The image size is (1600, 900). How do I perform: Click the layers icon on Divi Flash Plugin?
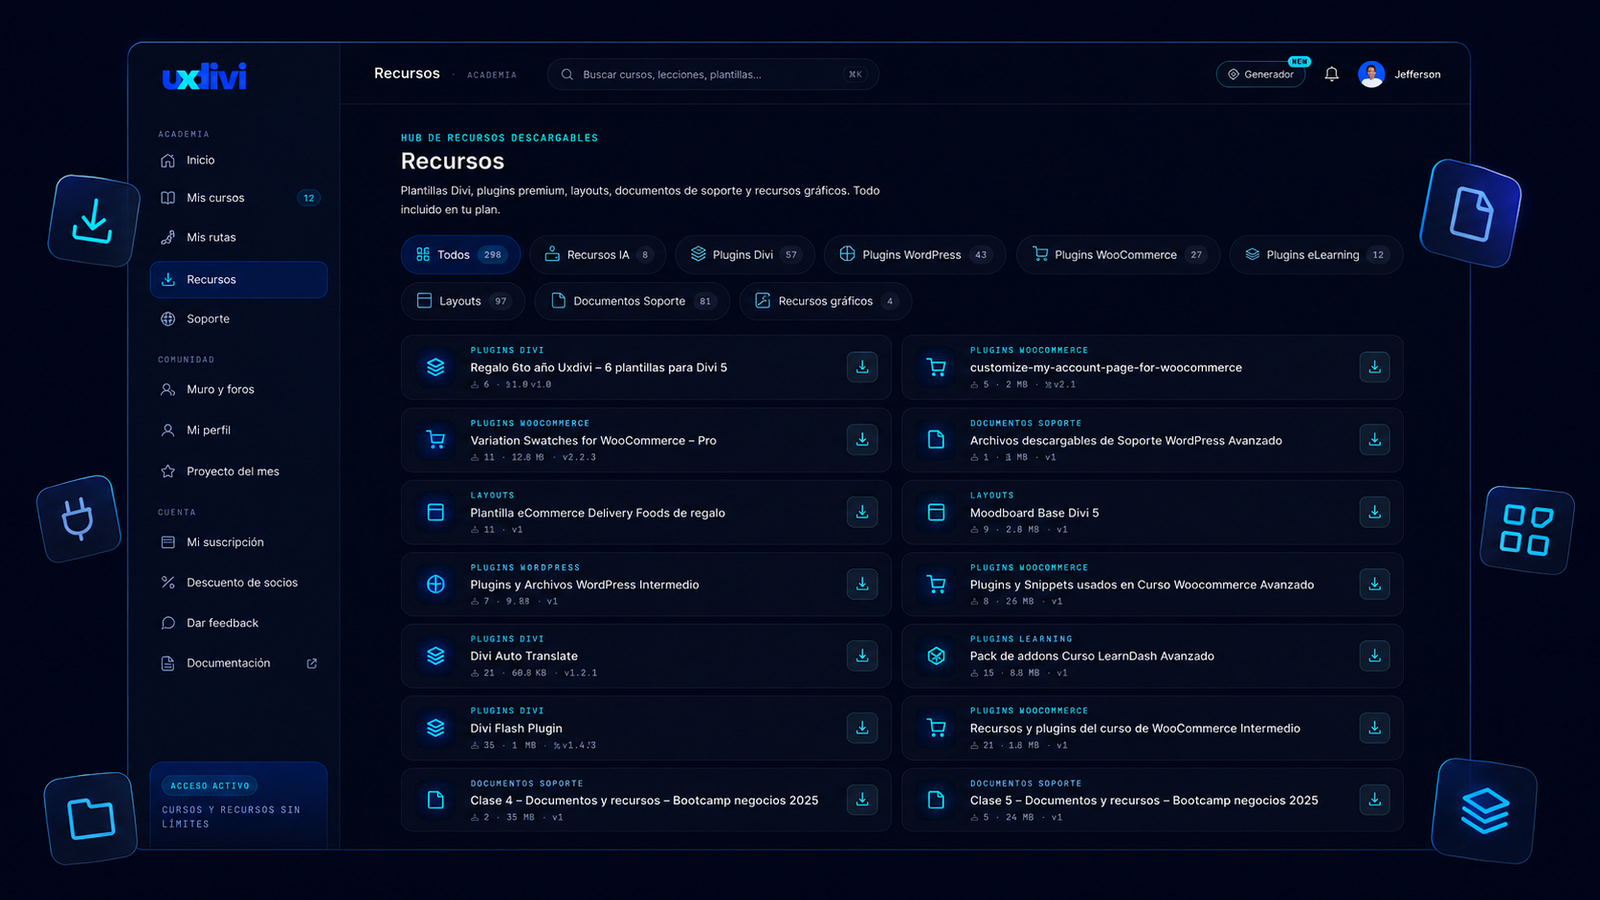tap(436, 728)
